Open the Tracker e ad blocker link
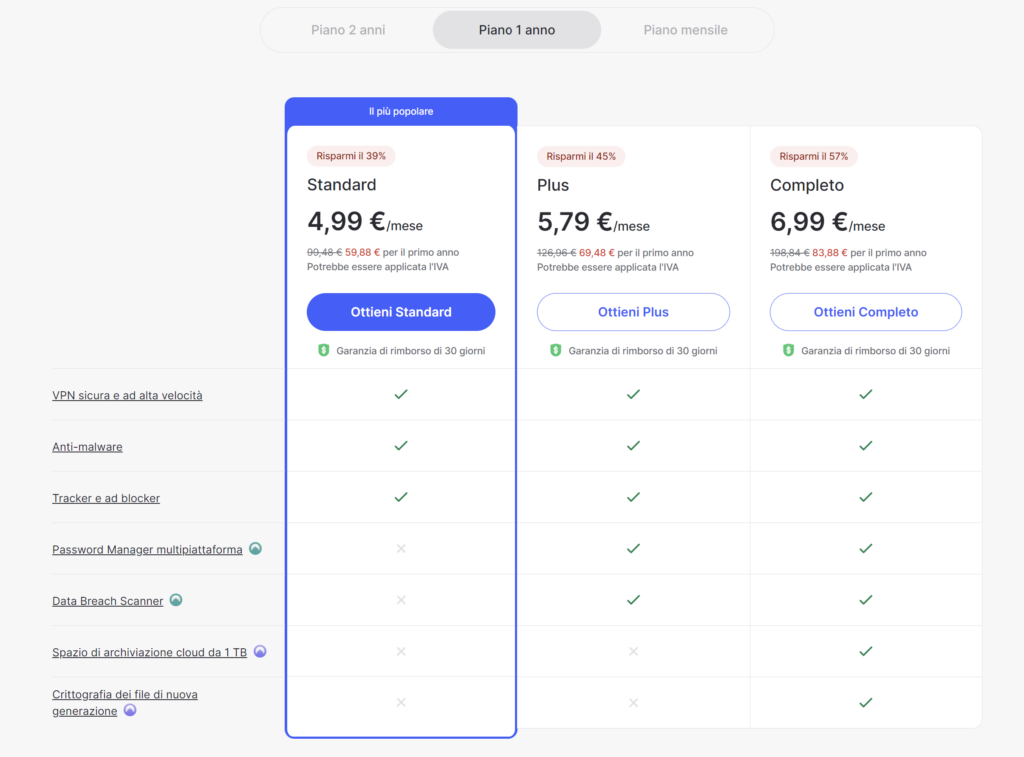 pos(106,498)
